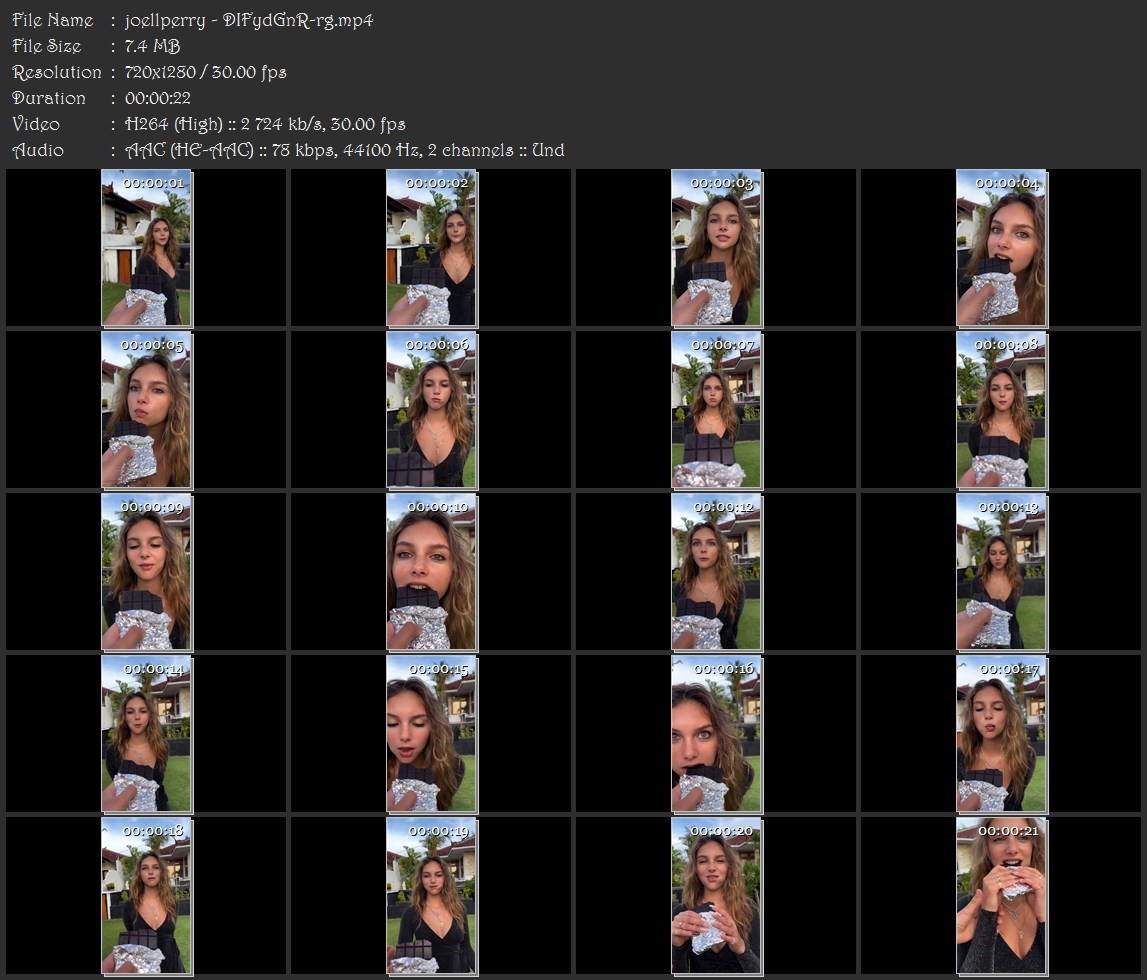Open the thumbnail stamped 00:00:17
The height and width of the screenshot is (980, 1147).
coord(1001,735)
